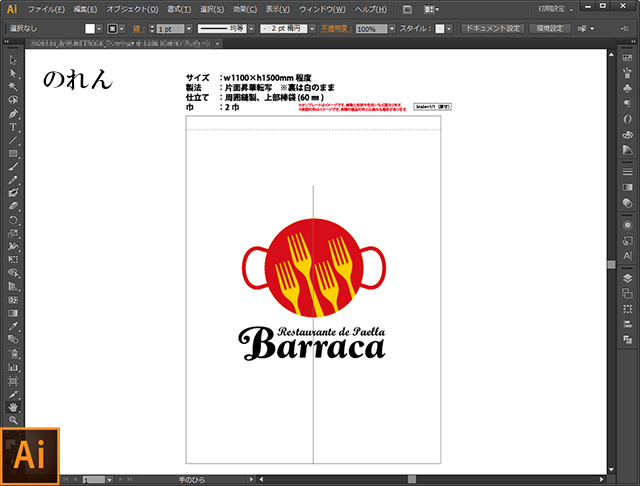
Task: Click the ドキュメント設定 button
Action: click(494, 29)
